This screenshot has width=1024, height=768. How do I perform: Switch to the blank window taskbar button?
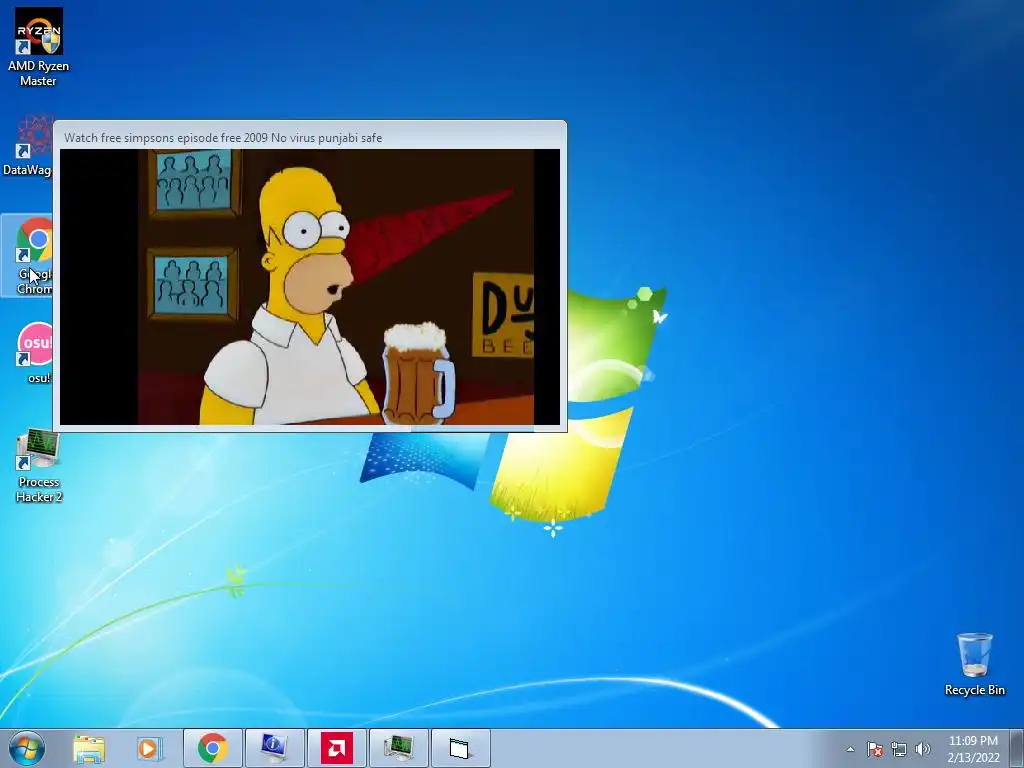tap(460, 748)
